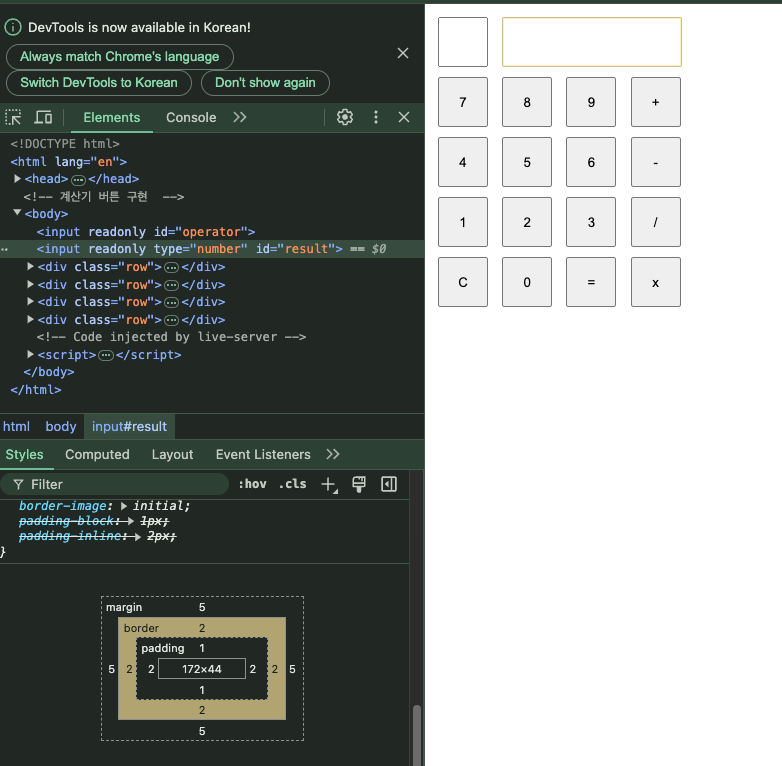Add a new style rule
This screenshot has width=782, height=766.
(329, 484)
